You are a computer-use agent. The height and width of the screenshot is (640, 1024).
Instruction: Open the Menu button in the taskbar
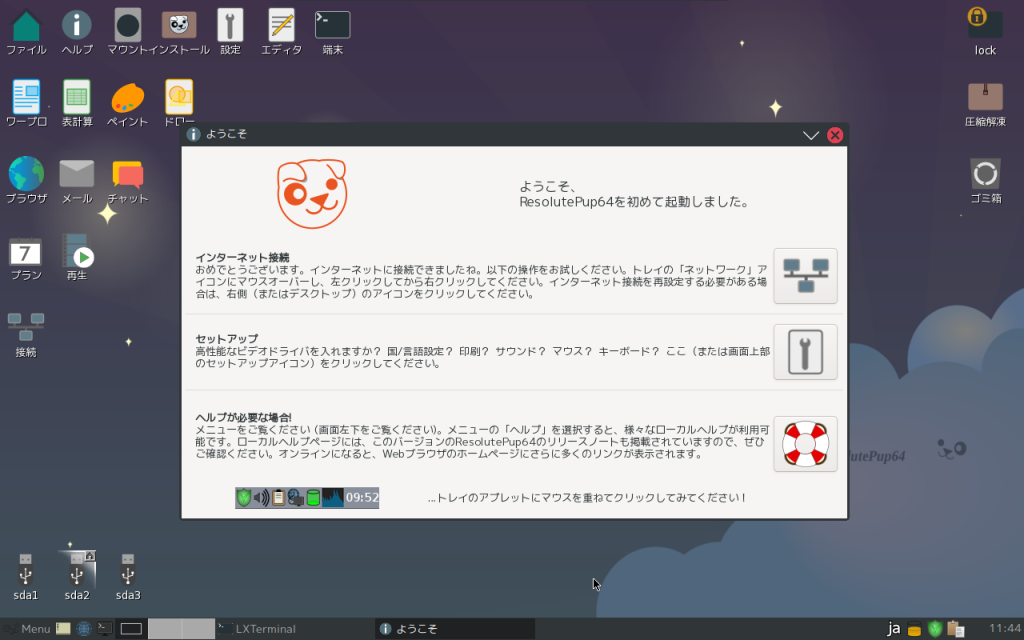[27, 629]
